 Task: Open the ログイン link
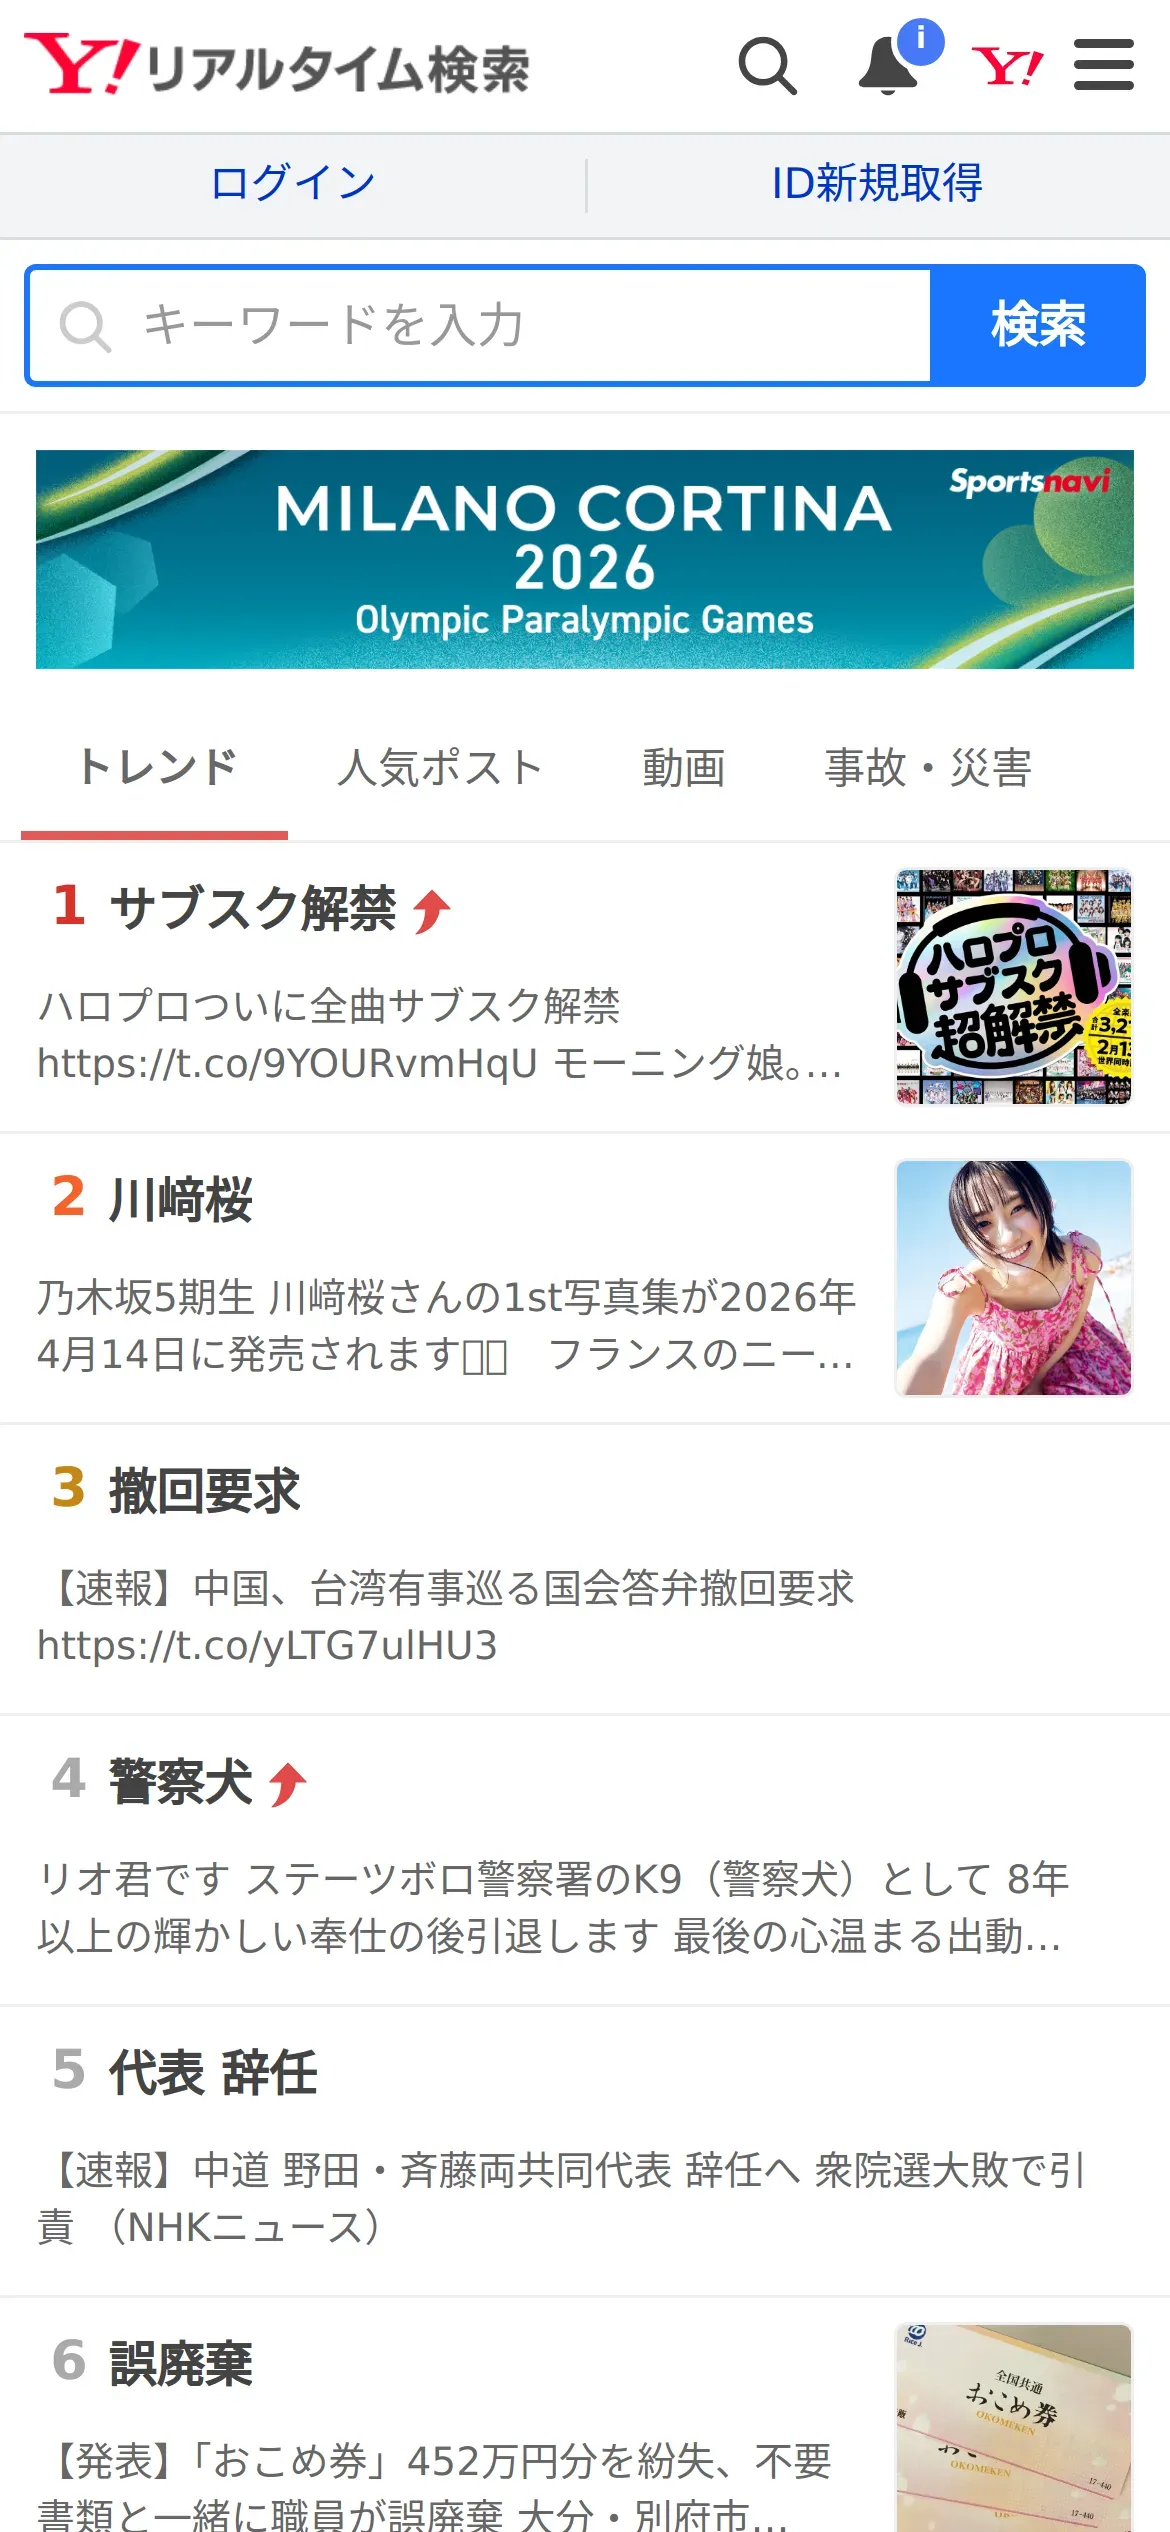[292, 184]
